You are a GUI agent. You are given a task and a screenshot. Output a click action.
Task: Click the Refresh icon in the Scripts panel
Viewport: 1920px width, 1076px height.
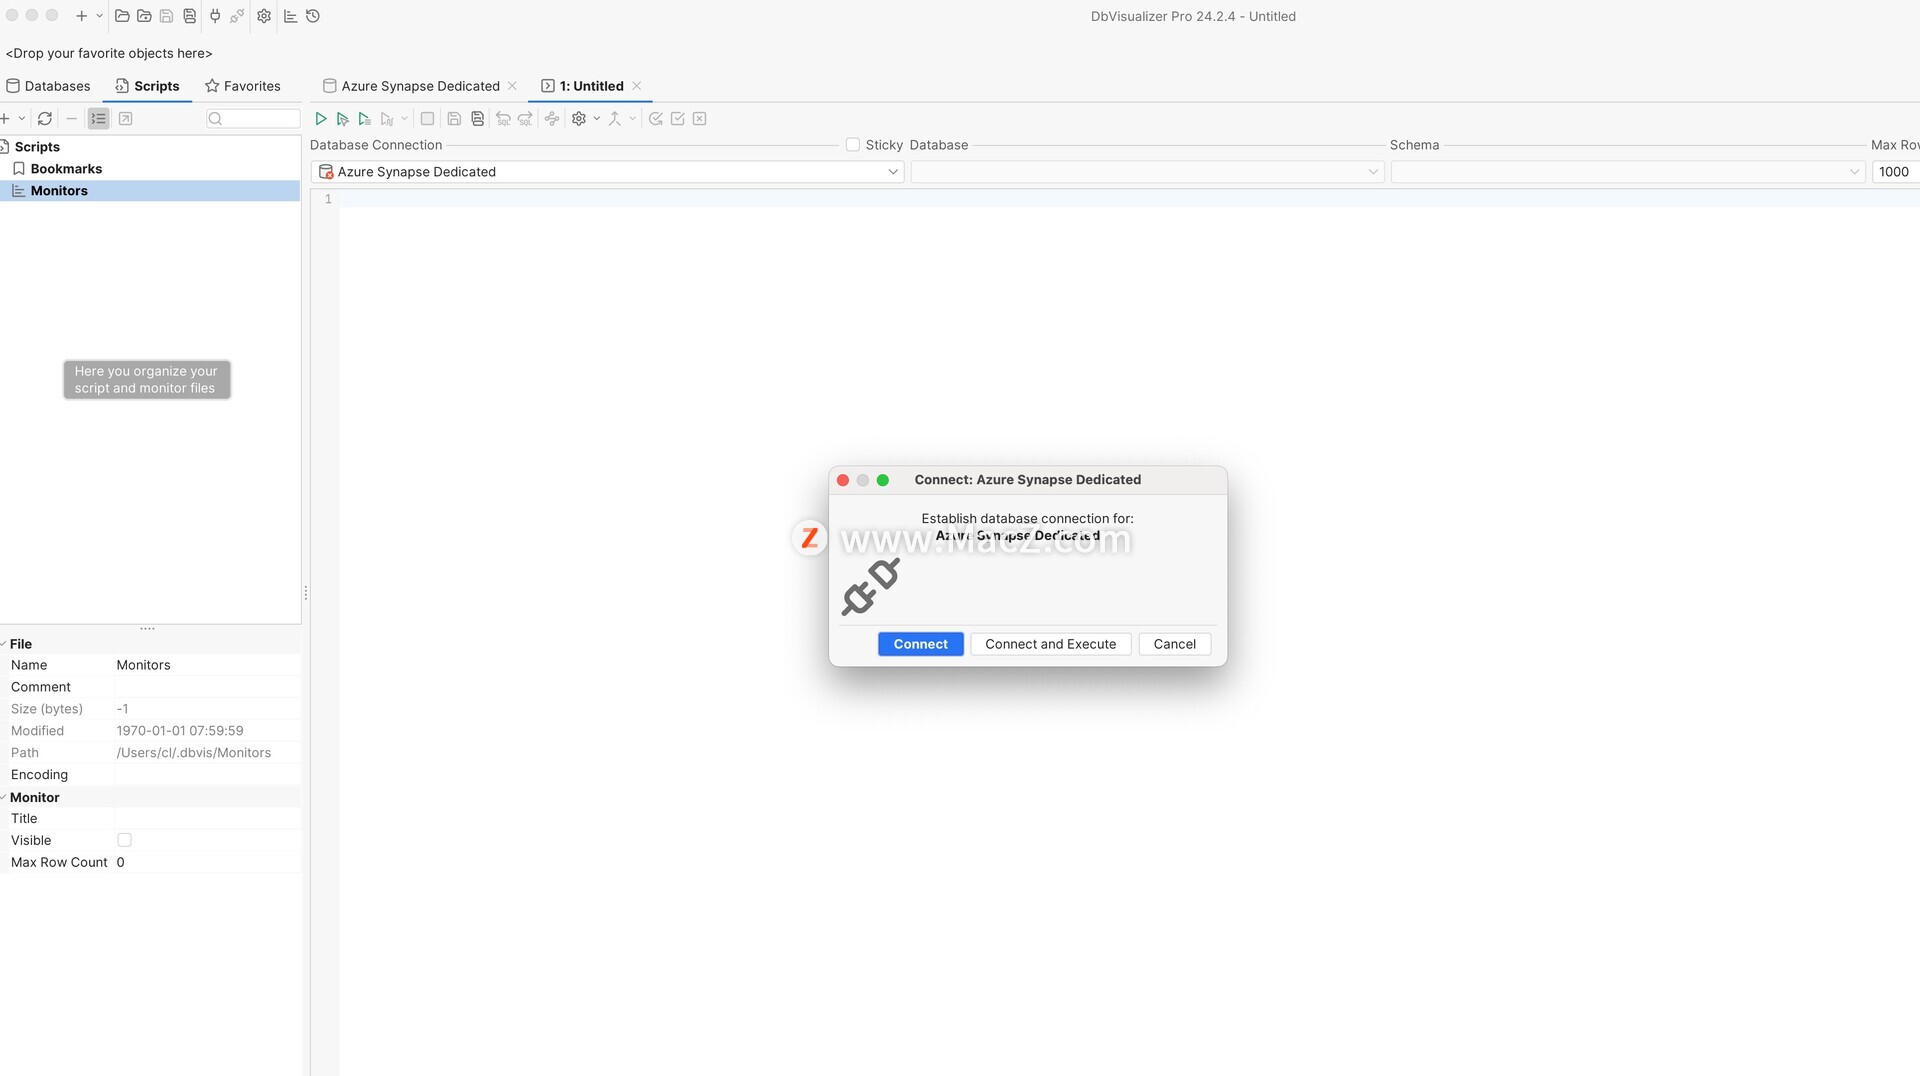coord(45,119)
